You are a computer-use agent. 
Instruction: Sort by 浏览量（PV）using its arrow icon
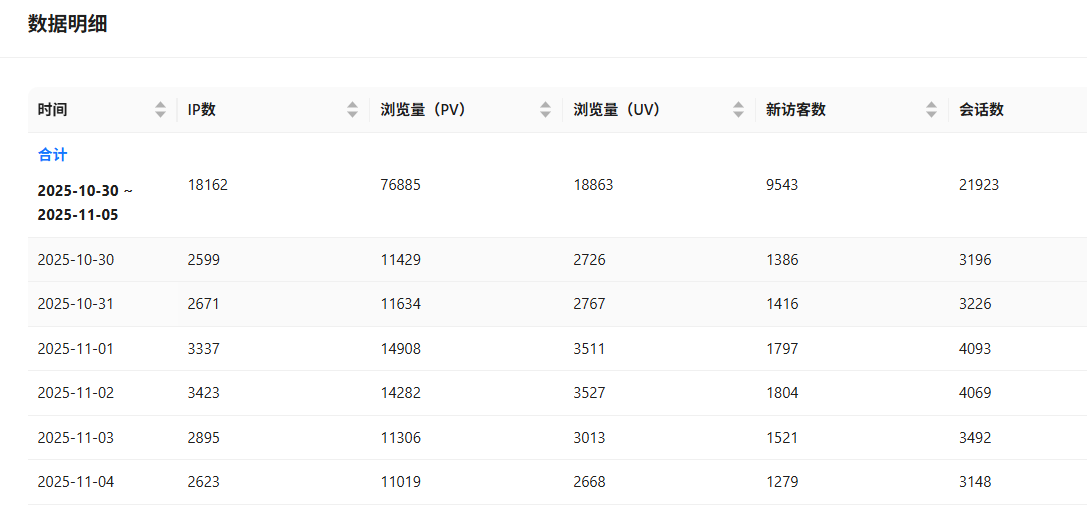(545, 110)
